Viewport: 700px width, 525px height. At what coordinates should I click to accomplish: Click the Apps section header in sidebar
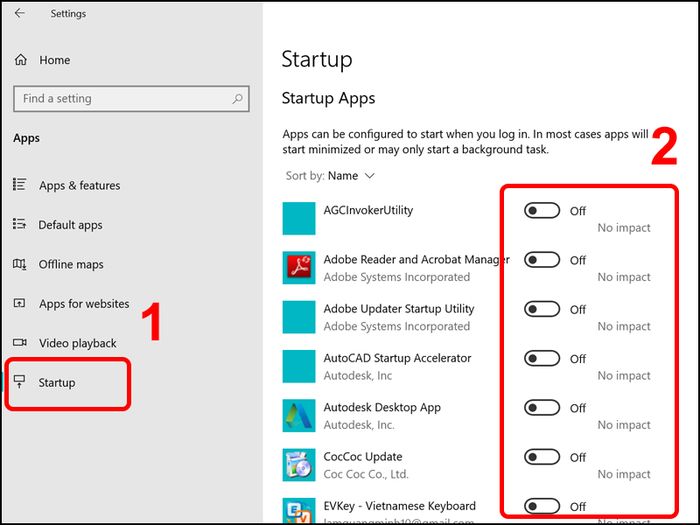(26, 138)
